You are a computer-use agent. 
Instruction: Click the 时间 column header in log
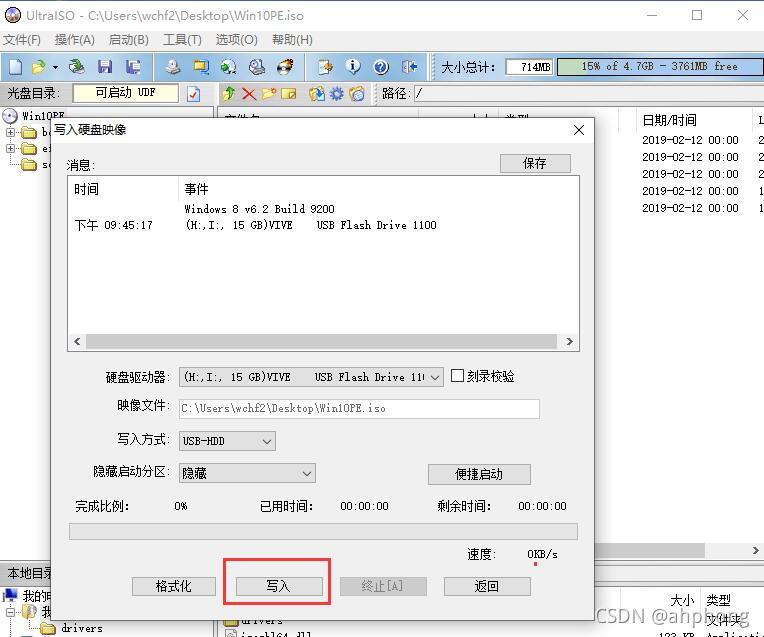point(86,189)
